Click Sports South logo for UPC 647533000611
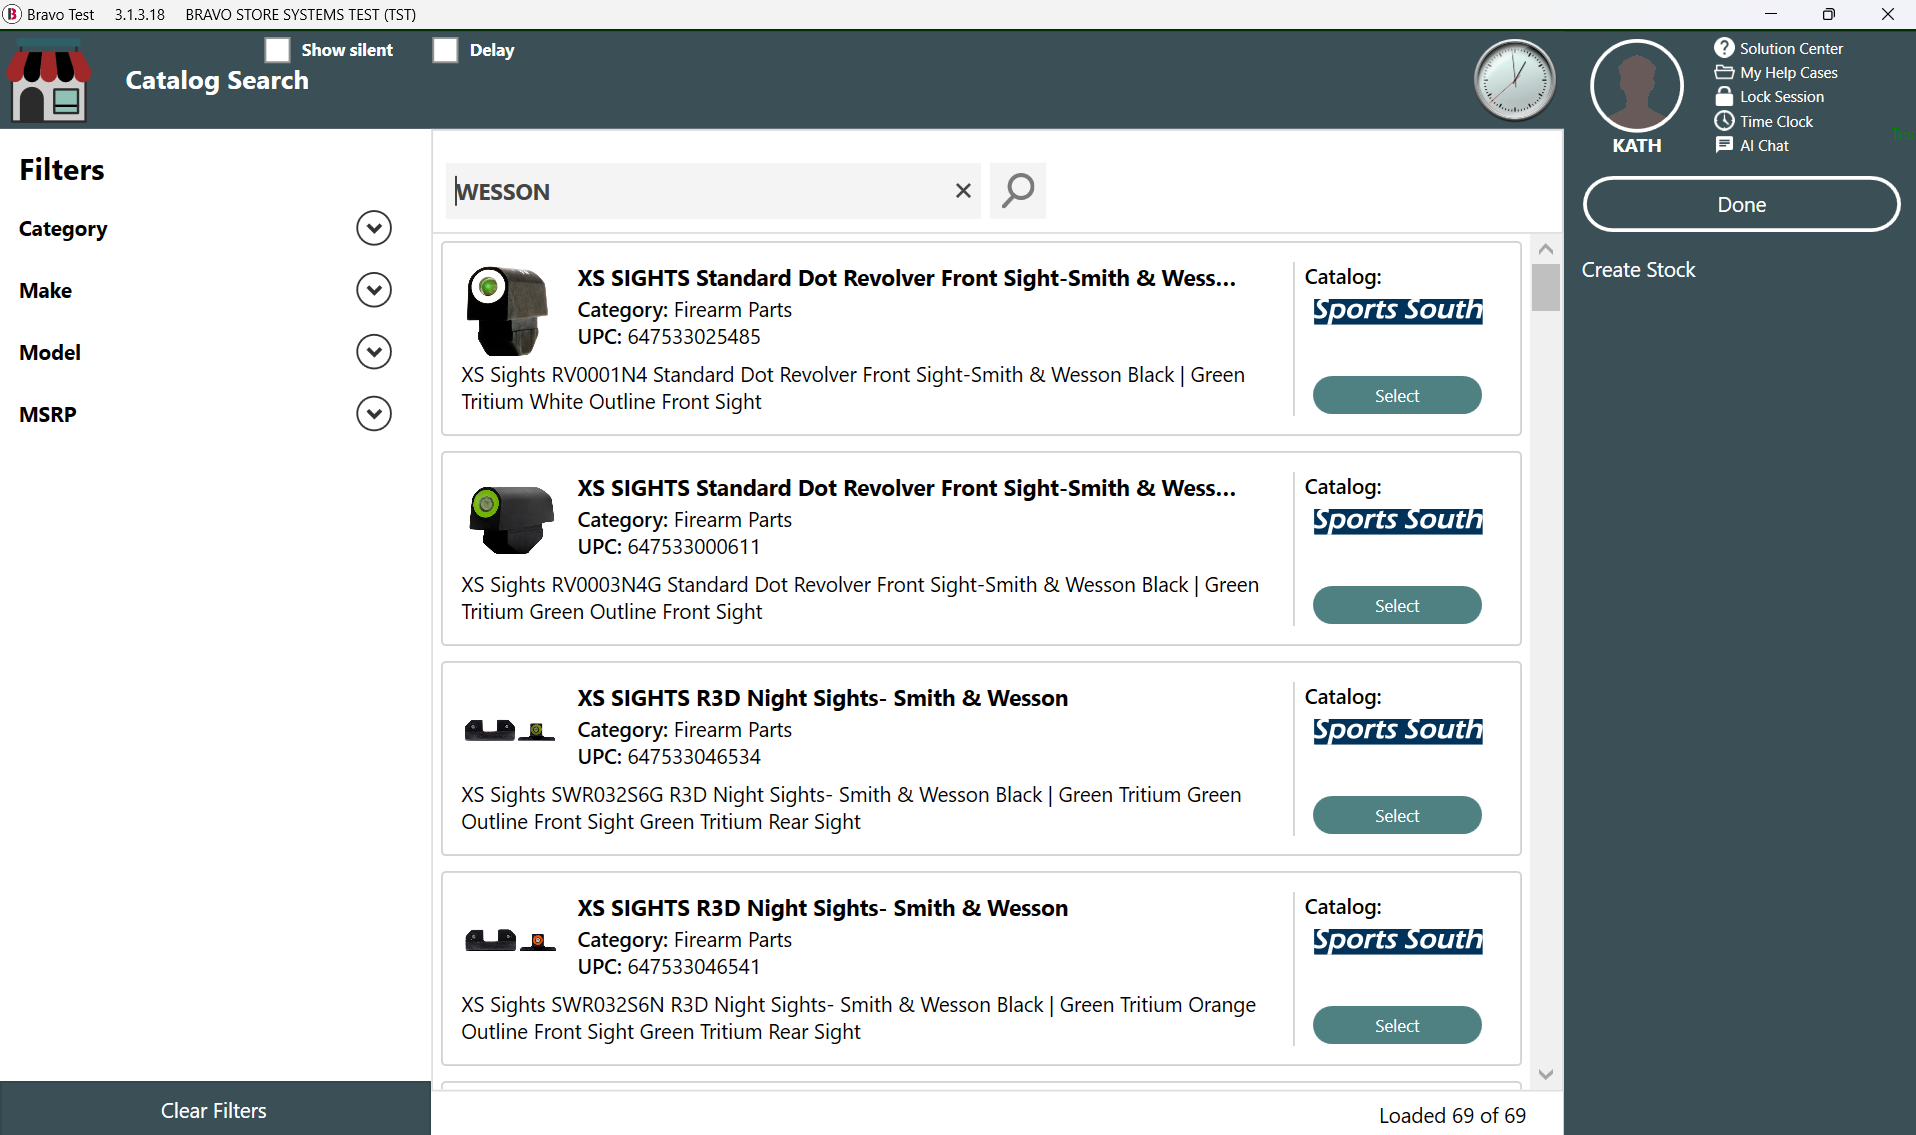Viewport: 1916px width, 1135px height. pyautogui.click(x=1397, y=521)
